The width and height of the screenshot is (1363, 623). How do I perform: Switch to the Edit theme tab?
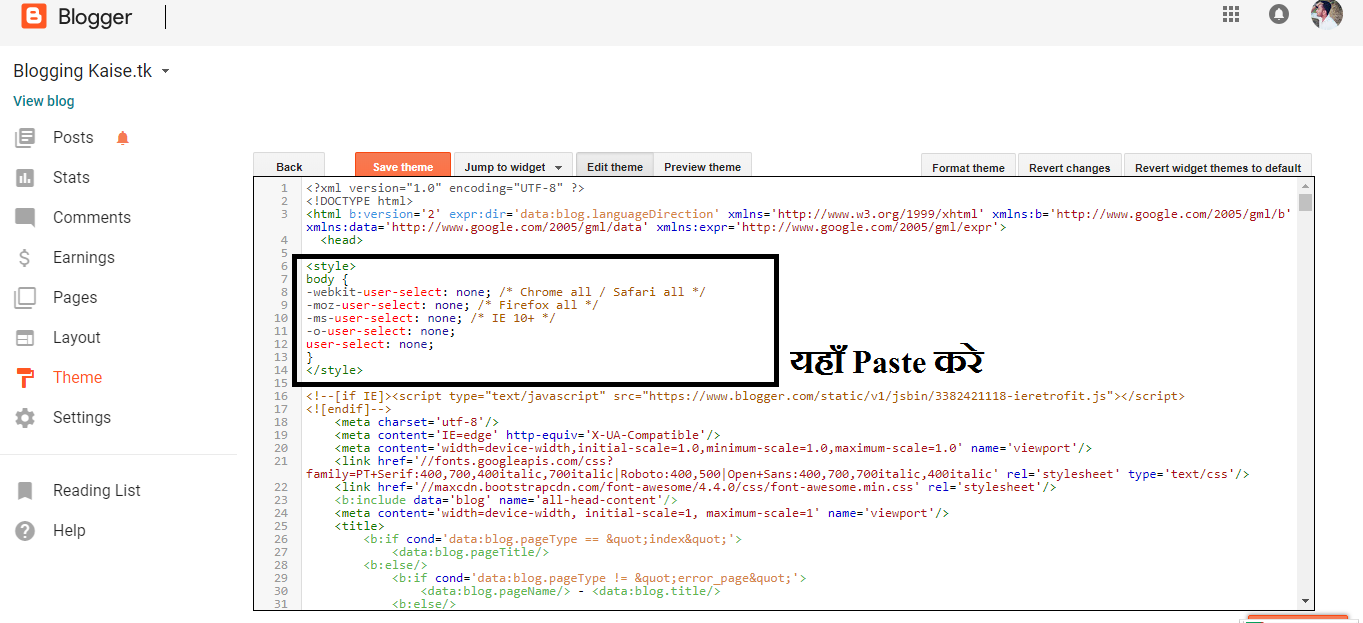point(615,167)
